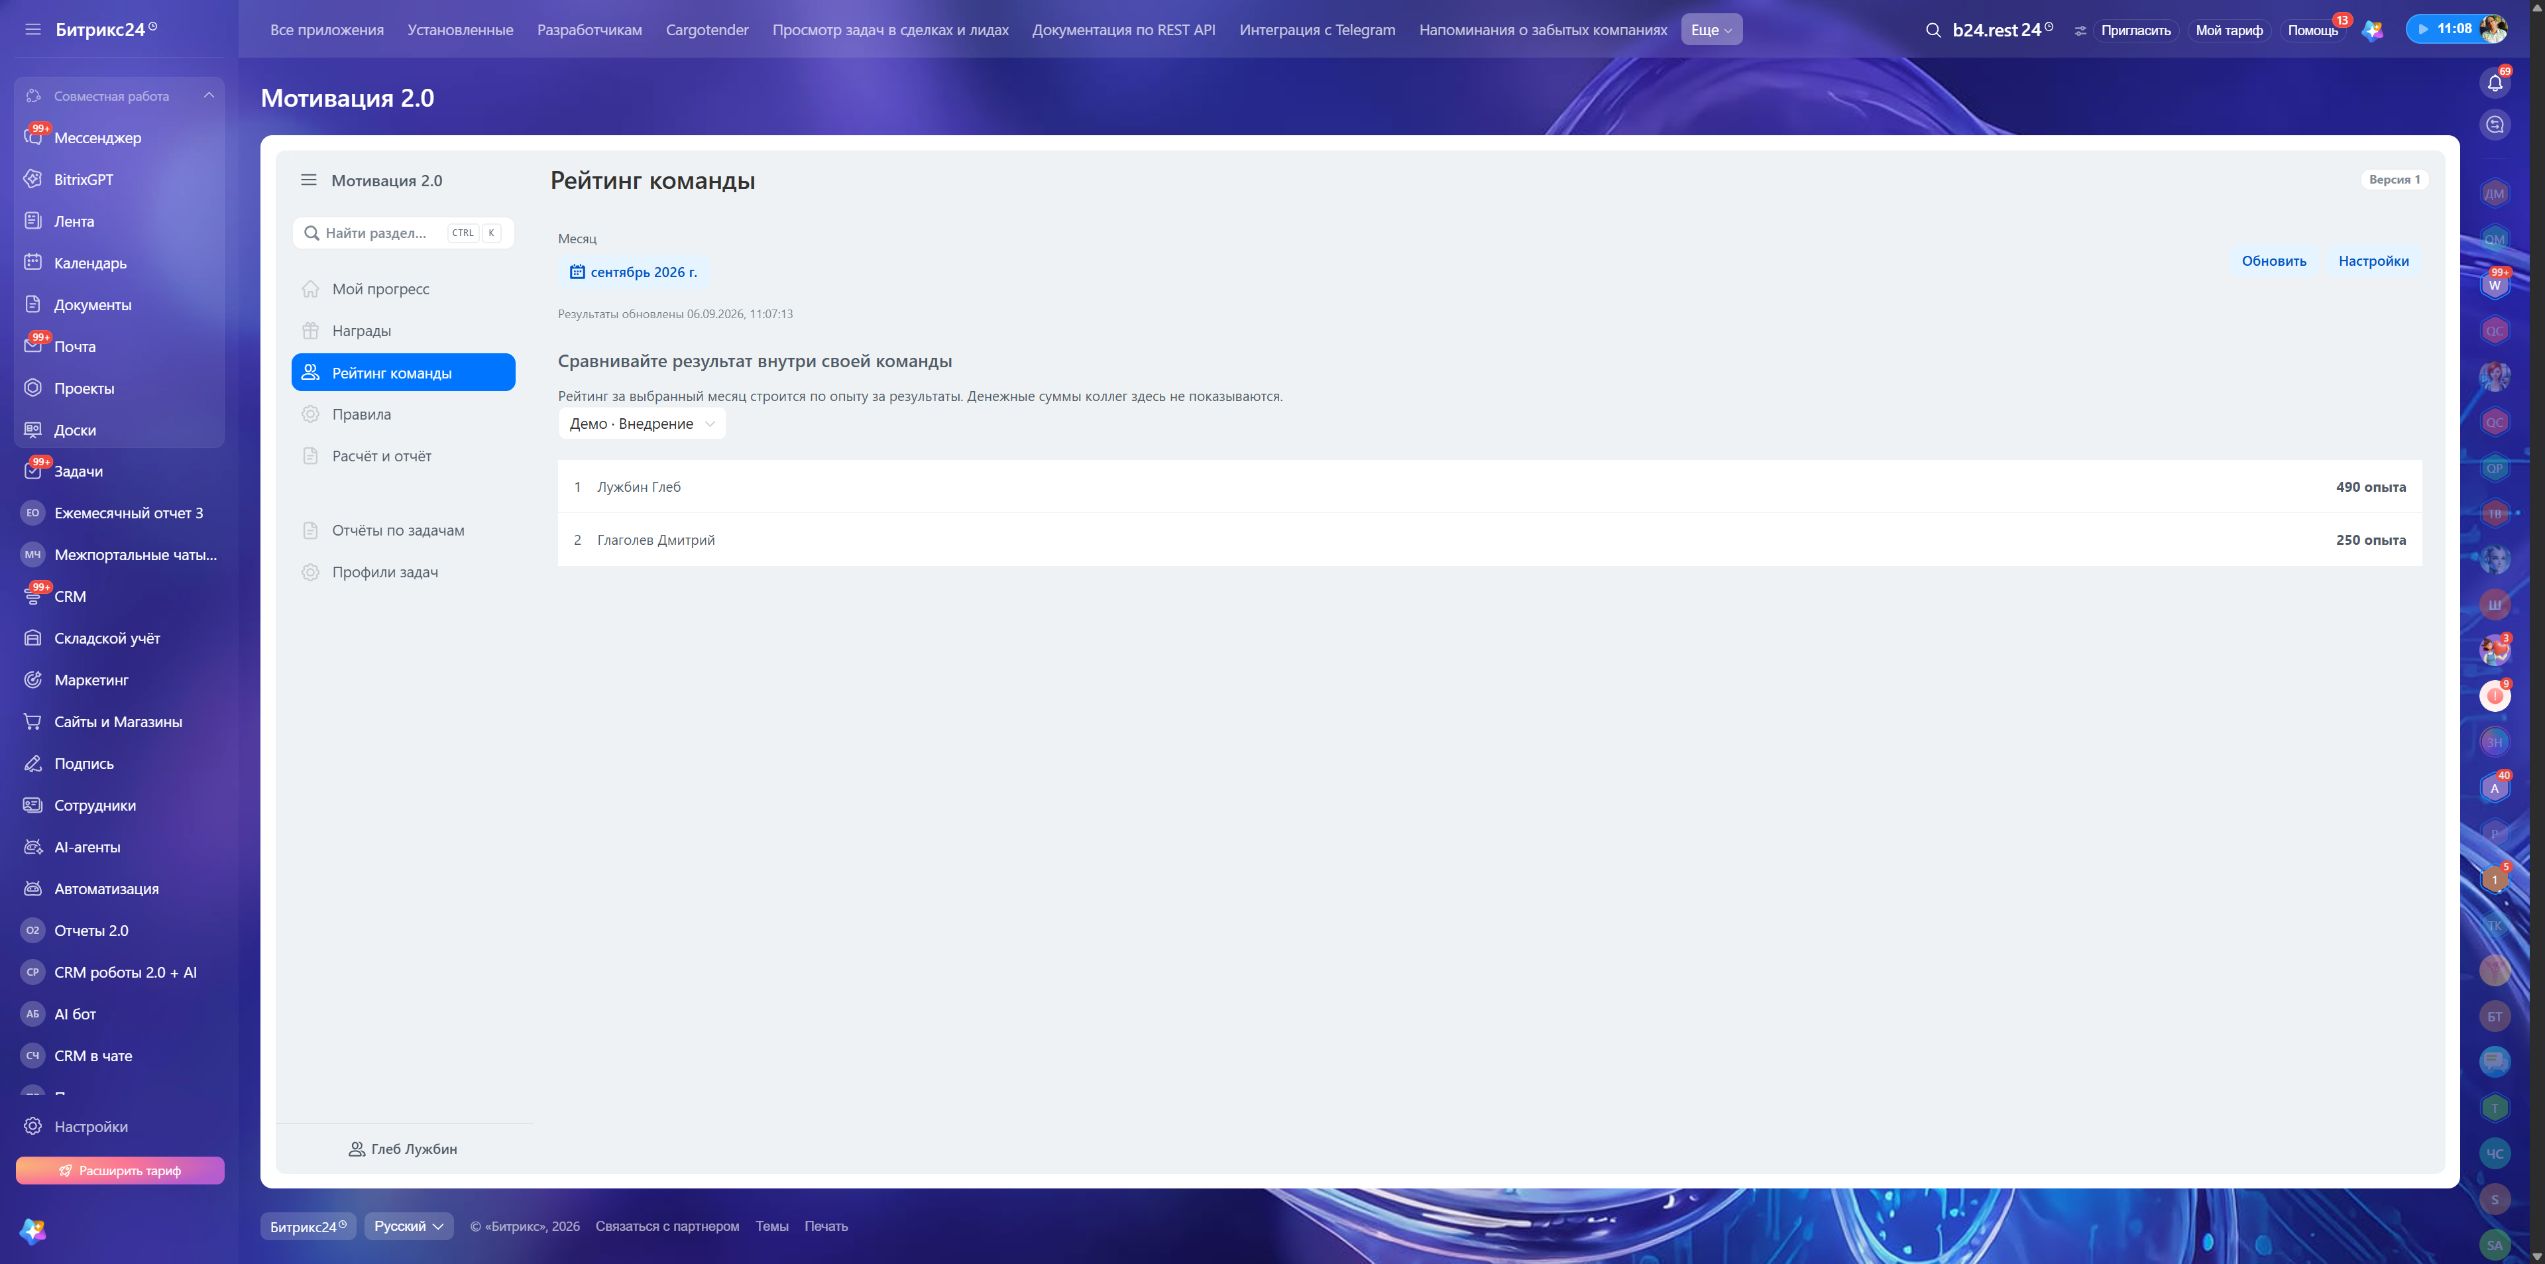
Task: Open Сотрудники section
Action: [x=95, y=806]
